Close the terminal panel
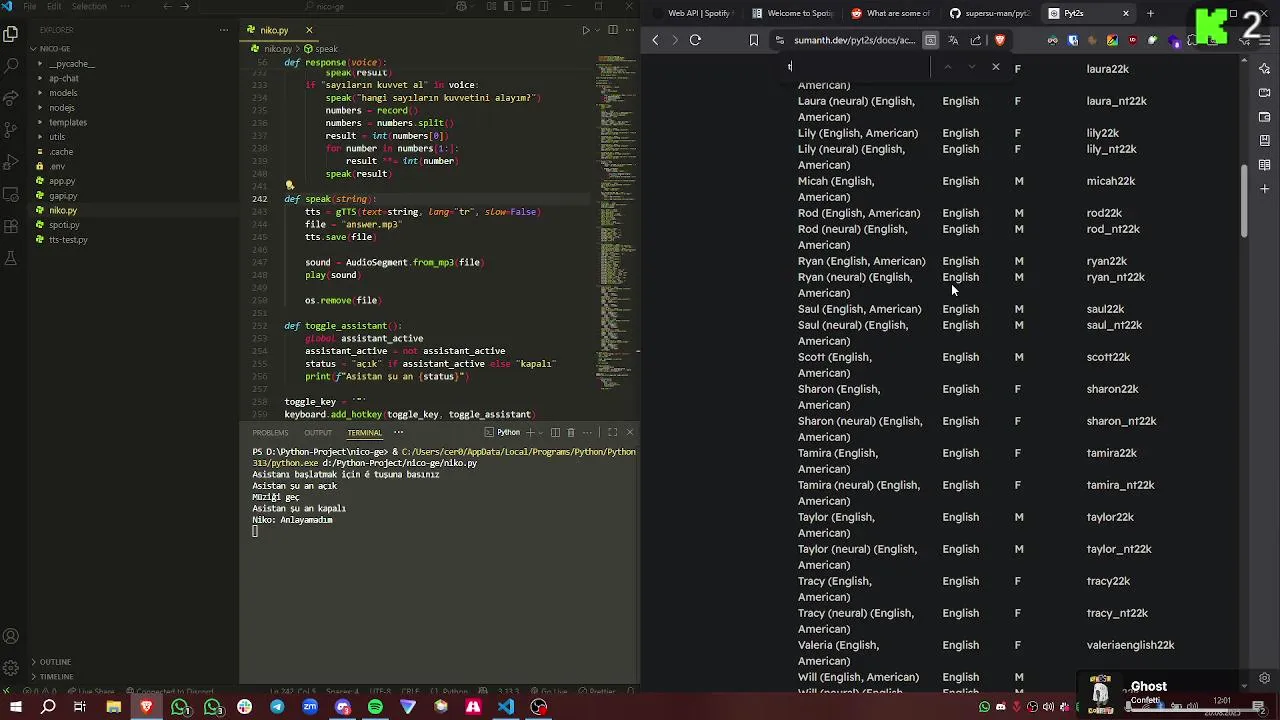Viewport: 1280px width, 720px height. pos(629,432)
